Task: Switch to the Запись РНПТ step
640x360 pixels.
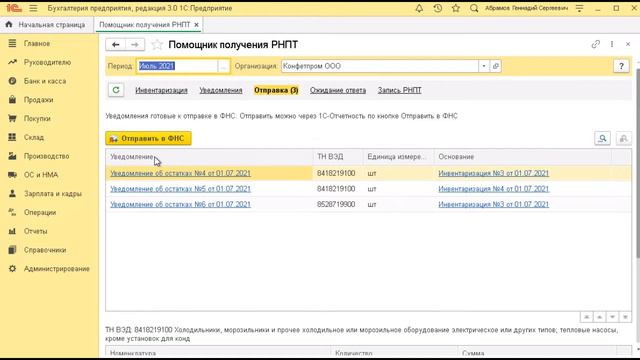Action: pyautogui.click(x=399, y=90)
